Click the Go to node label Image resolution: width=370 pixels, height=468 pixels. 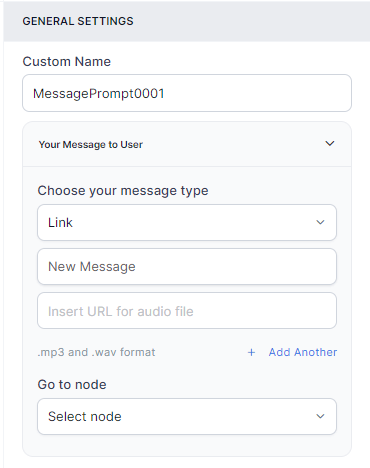(x=72, y=385)
